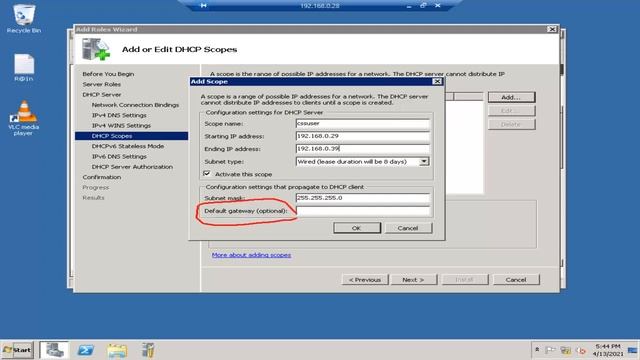Click the network tray icon
The width and height of the screenshot is (640, 360).
tap(565, 350)
